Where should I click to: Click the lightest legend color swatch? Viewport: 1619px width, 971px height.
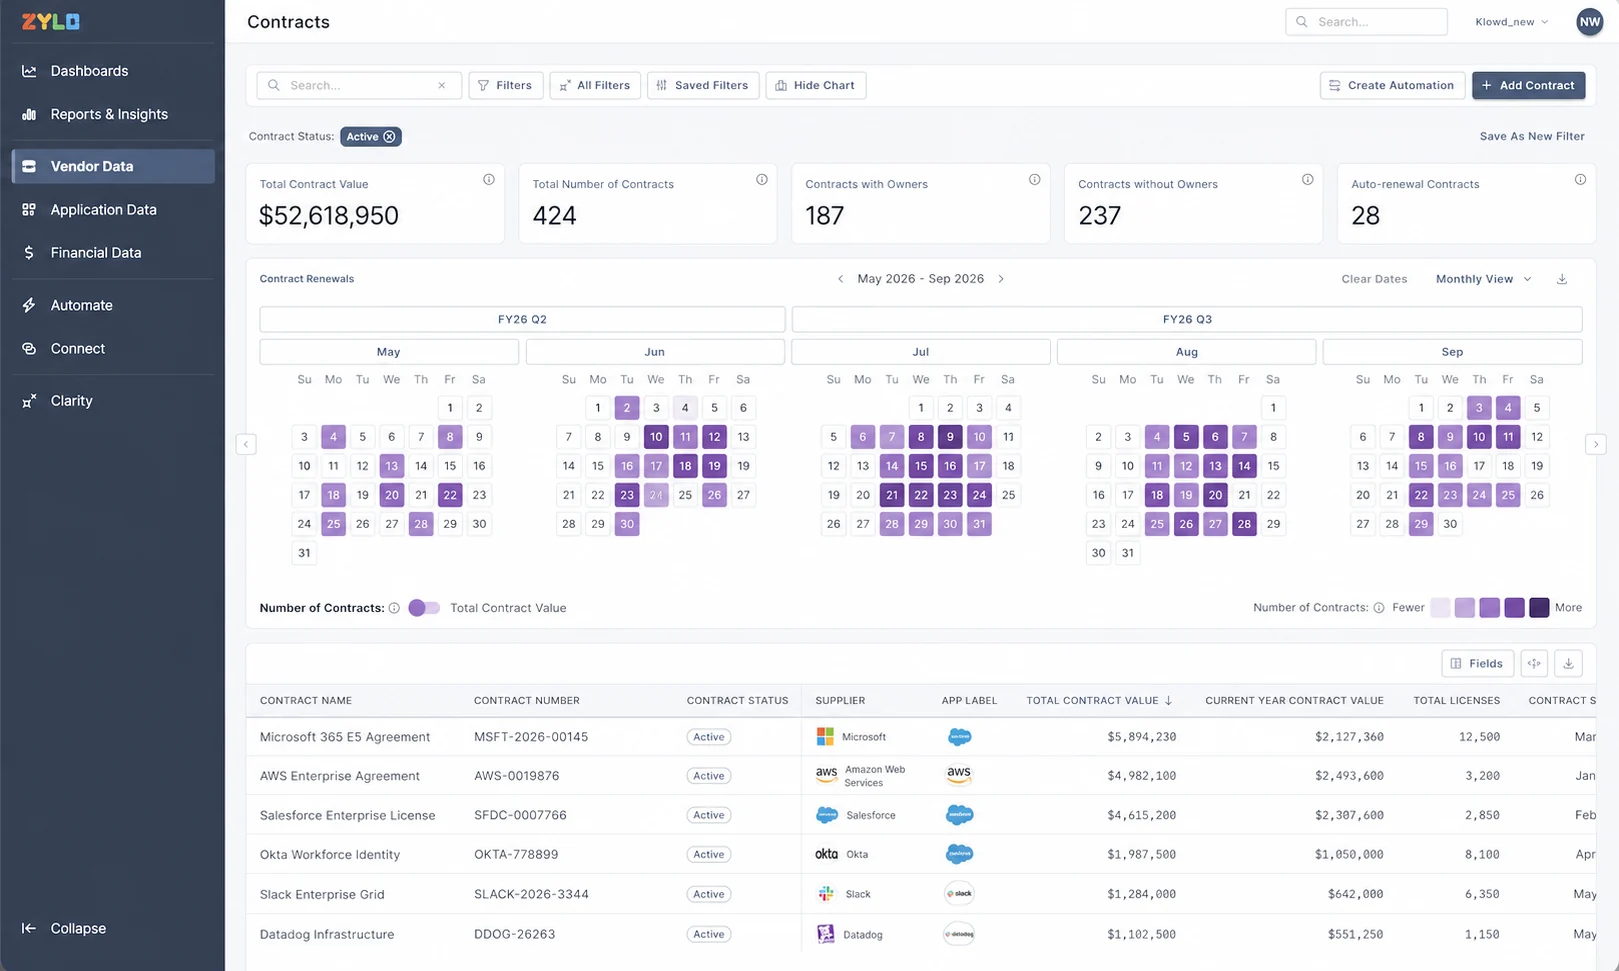1440,608
